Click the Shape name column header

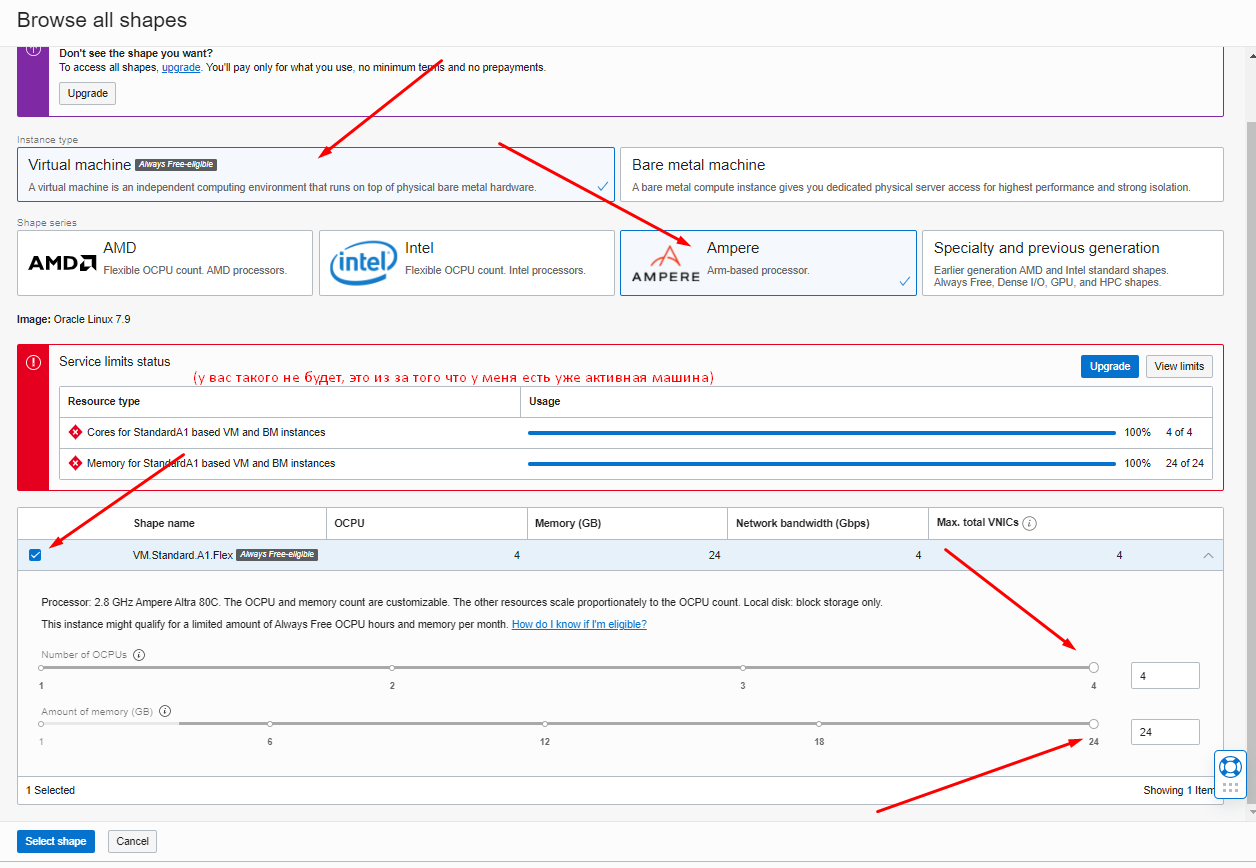click(x=164, y=523)
